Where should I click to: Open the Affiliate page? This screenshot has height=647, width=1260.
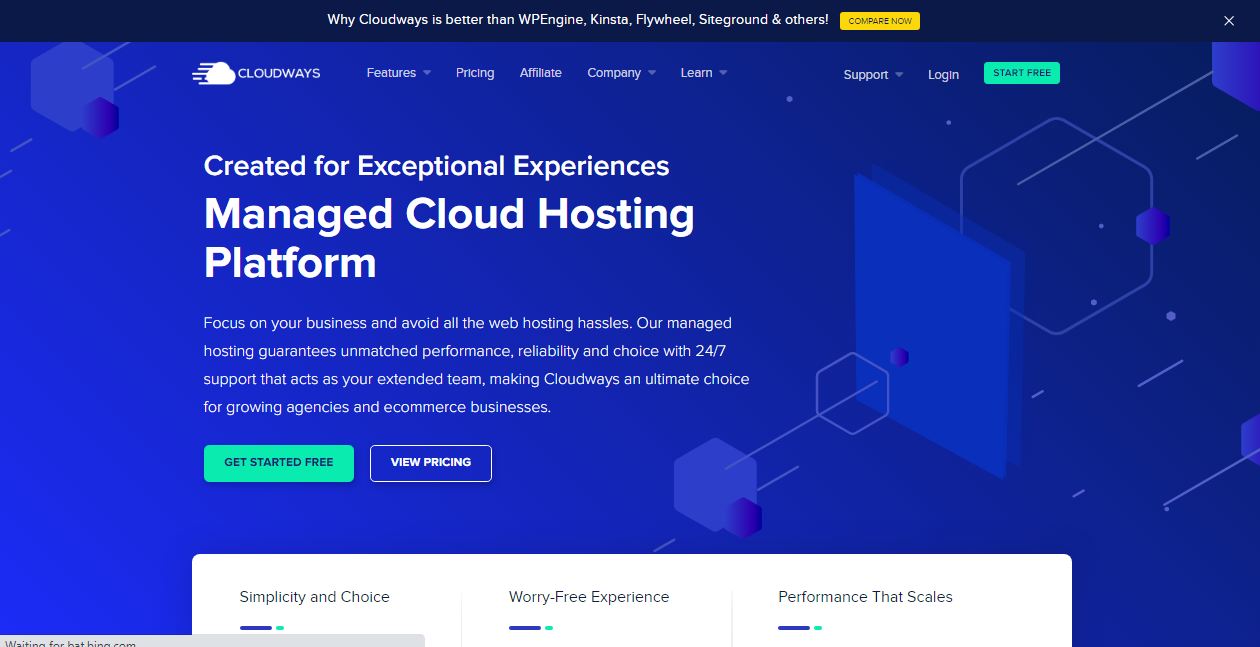pos(540,73)
